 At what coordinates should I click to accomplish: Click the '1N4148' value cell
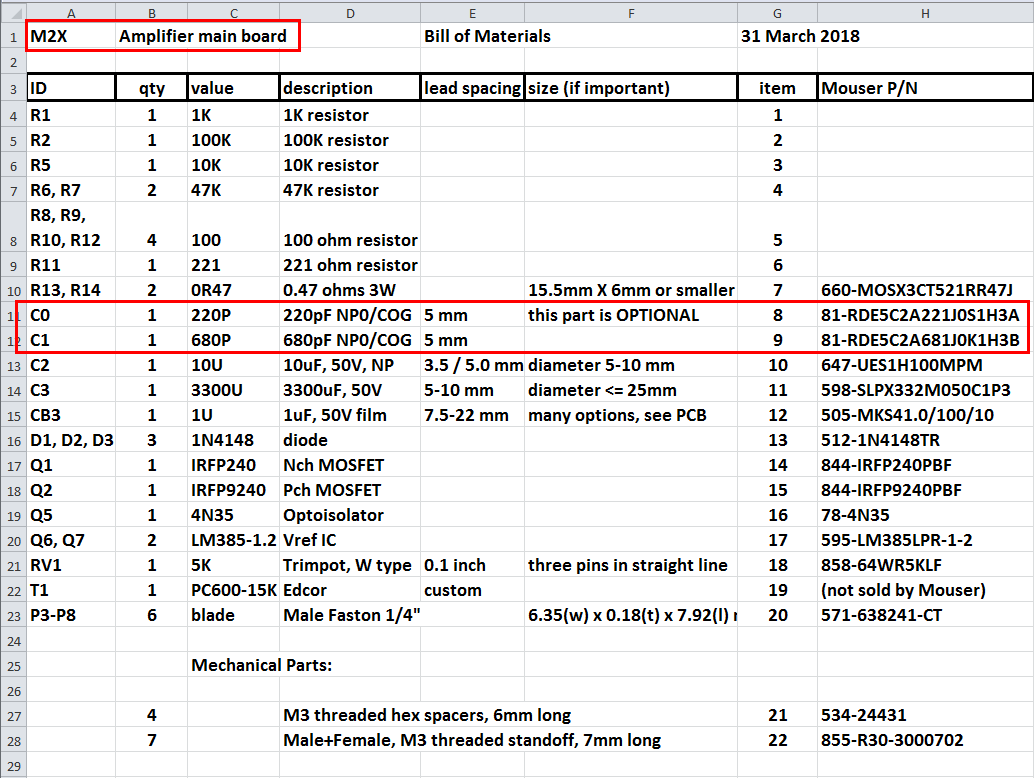point(233,440)
